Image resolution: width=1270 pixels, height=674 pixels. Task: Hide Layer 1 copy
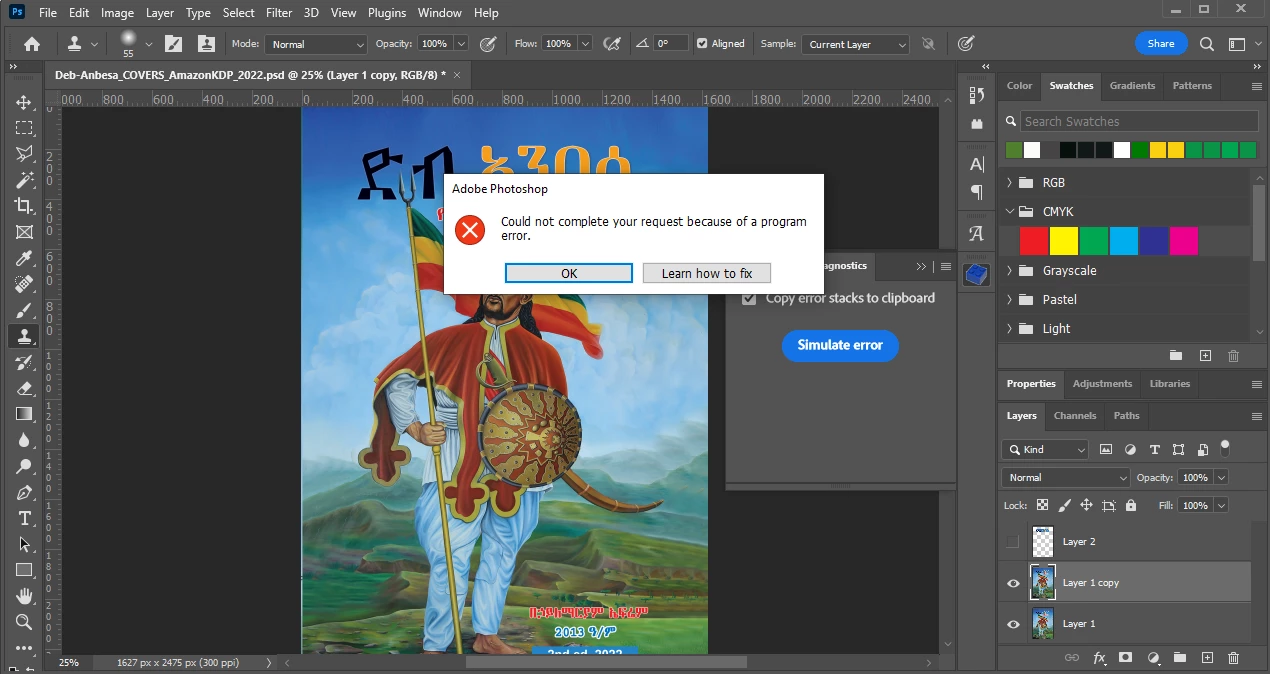[x=1013, y=583]
